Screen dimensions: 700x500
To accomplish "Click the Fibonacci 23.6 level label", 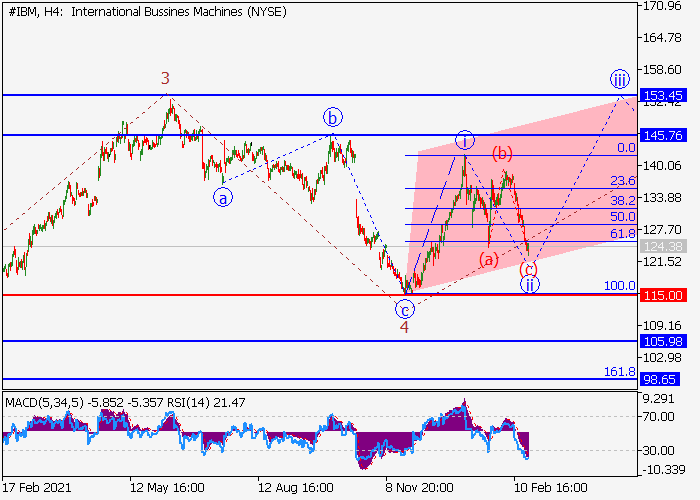I will [x=623, y=180].
